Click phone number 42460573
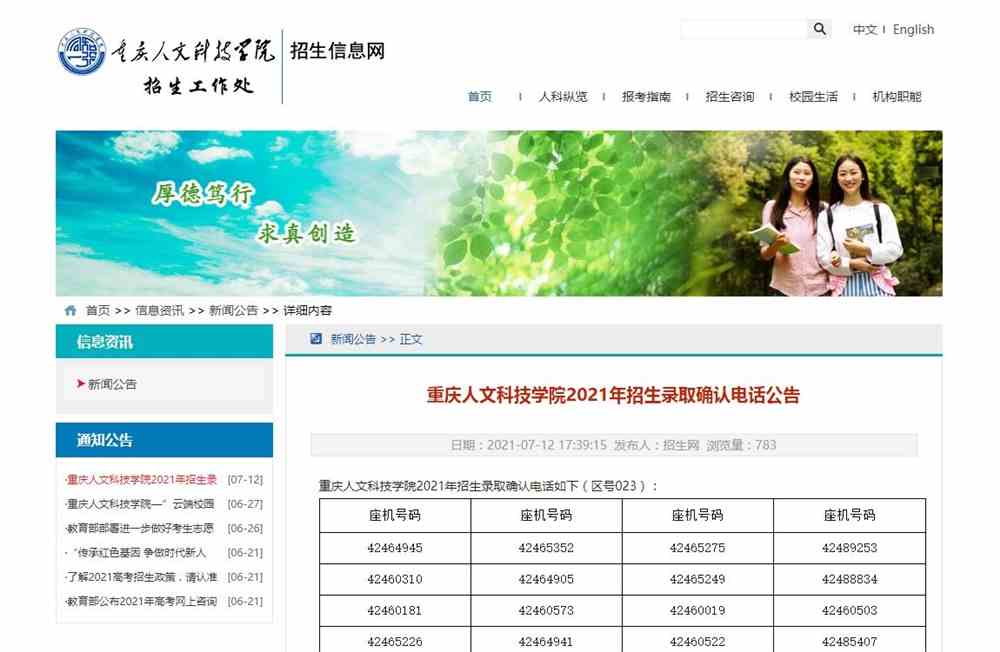This screenshot has width=1000, height=652. tap(546, 611)
